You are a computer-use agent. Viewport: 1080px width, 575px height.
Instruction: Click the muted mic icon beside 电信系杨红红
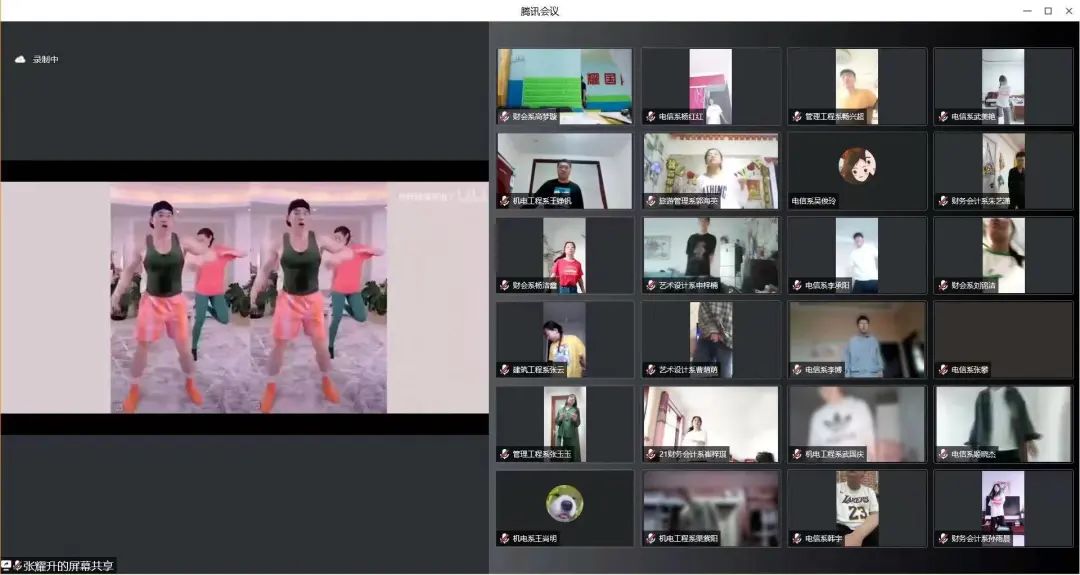point(651,117)
